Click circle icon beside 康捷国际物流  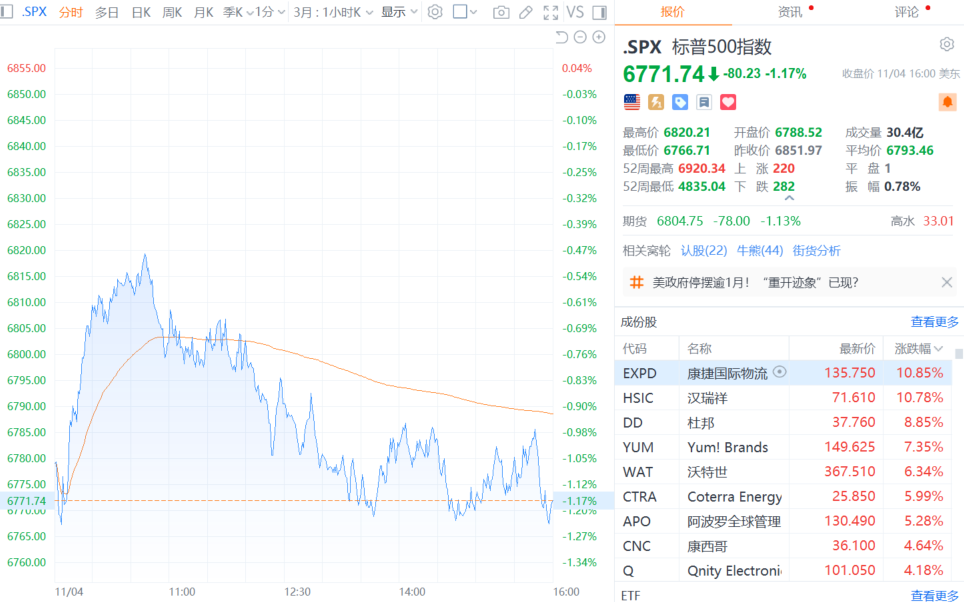click(x=780, y=372)
